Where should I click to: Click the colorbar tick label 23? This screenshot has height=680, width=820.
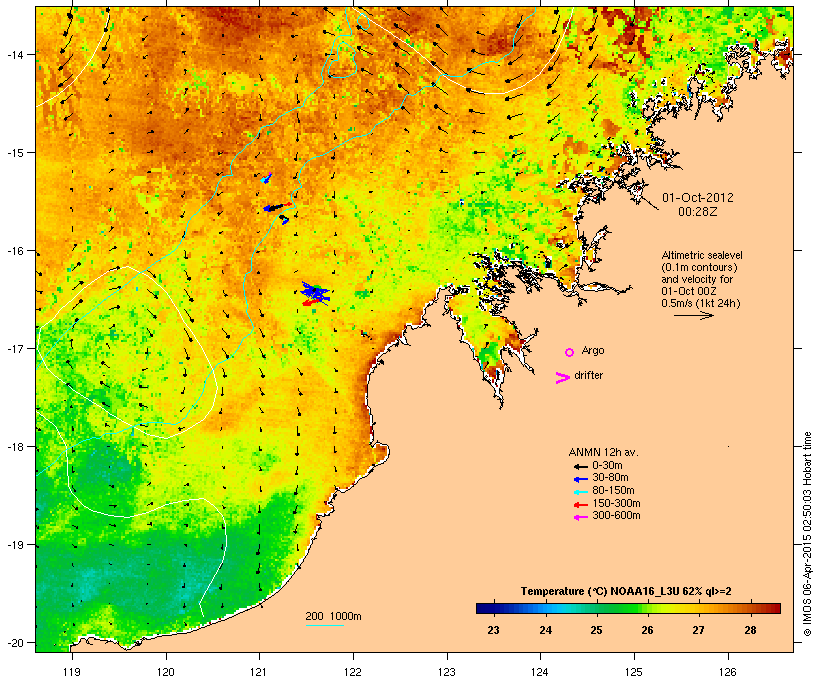493,630
